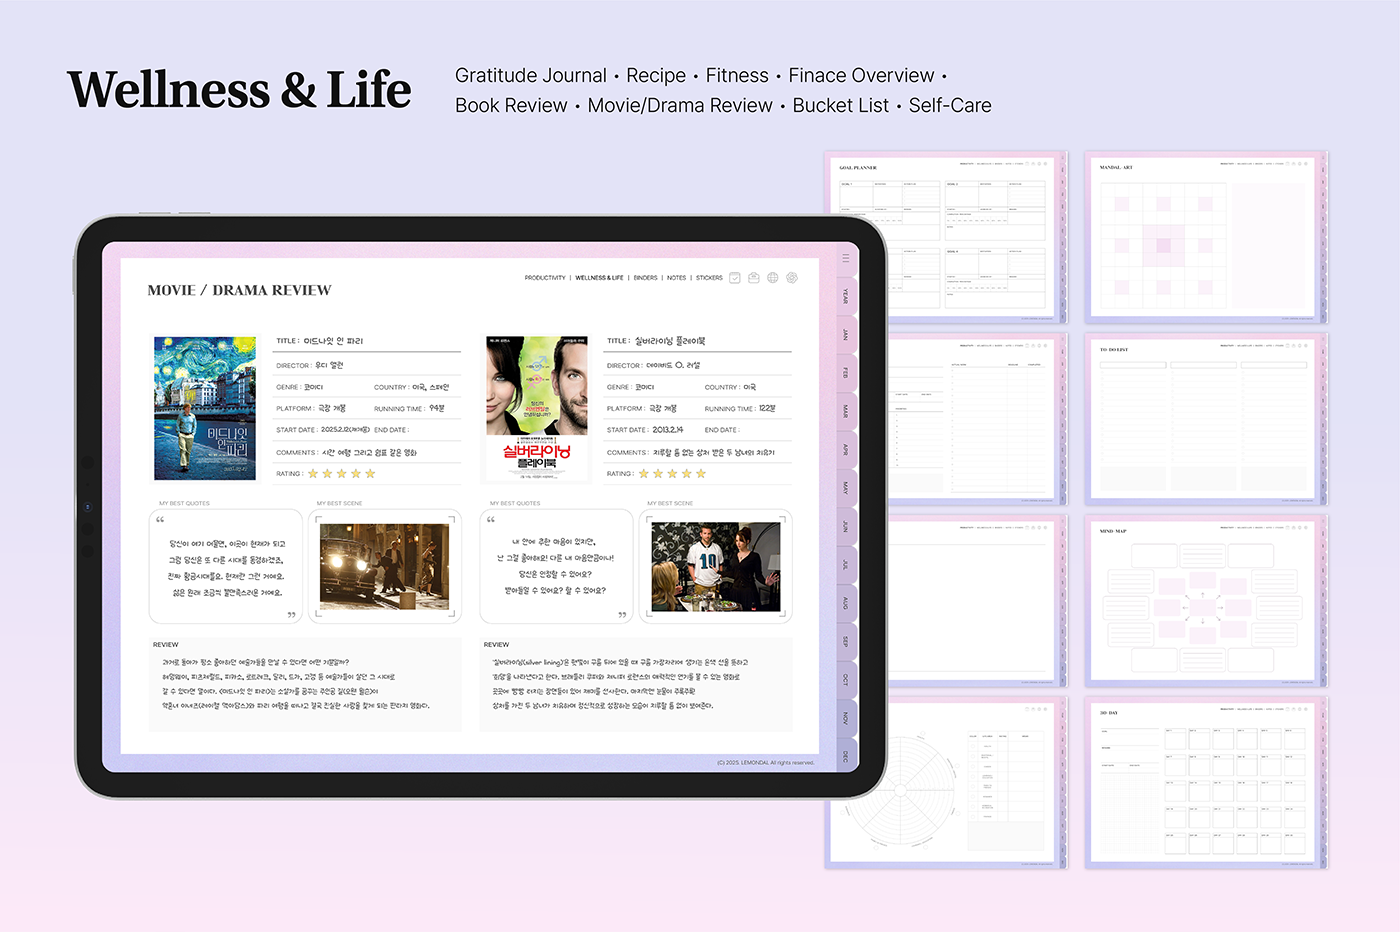The height and width of the screenshot is (932, 1400).
Task: Switch to the PRODUCTIVITY section
Action: click(545, 278)
